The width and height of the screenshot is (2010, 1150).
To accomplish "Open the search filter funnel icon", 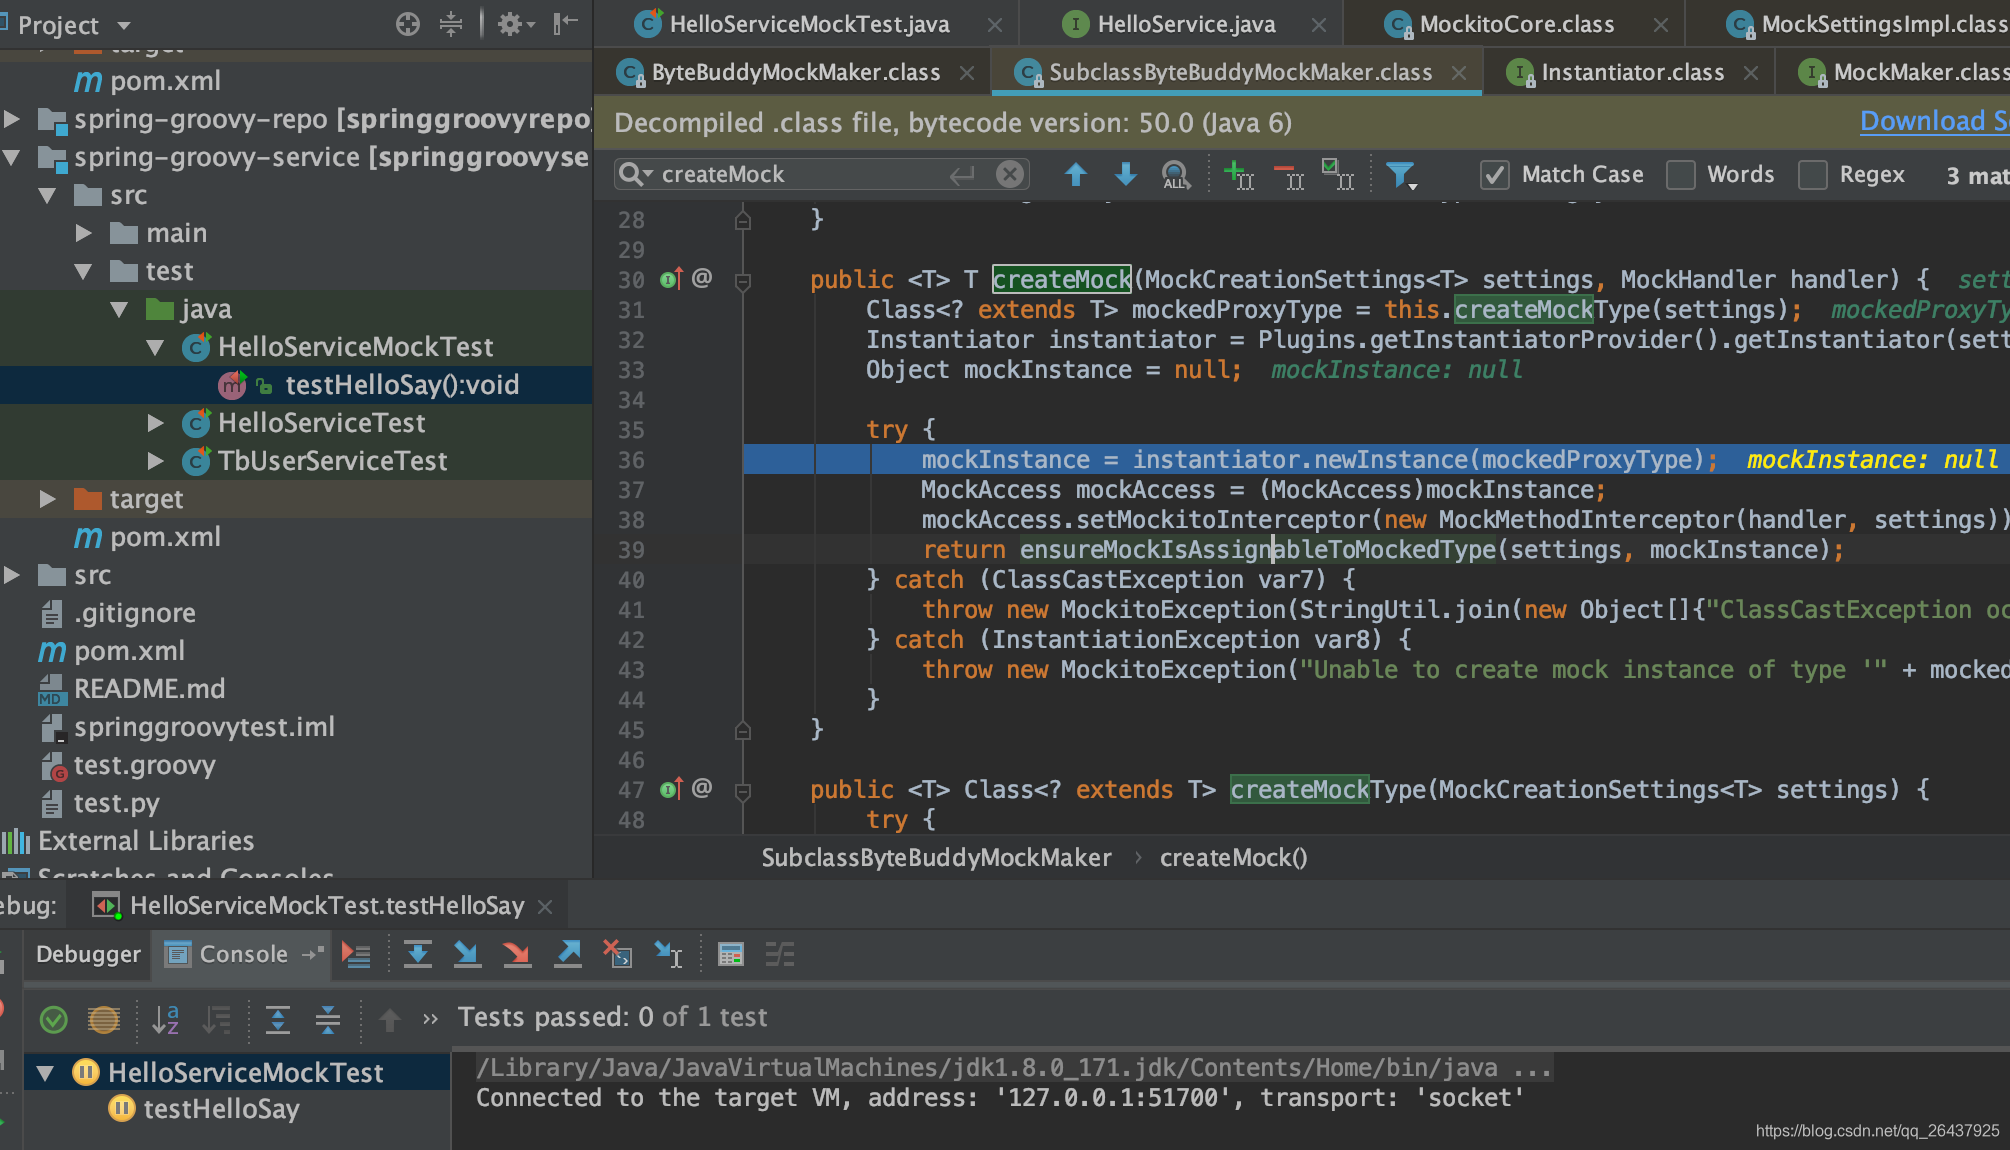I will coord(1401,175).
